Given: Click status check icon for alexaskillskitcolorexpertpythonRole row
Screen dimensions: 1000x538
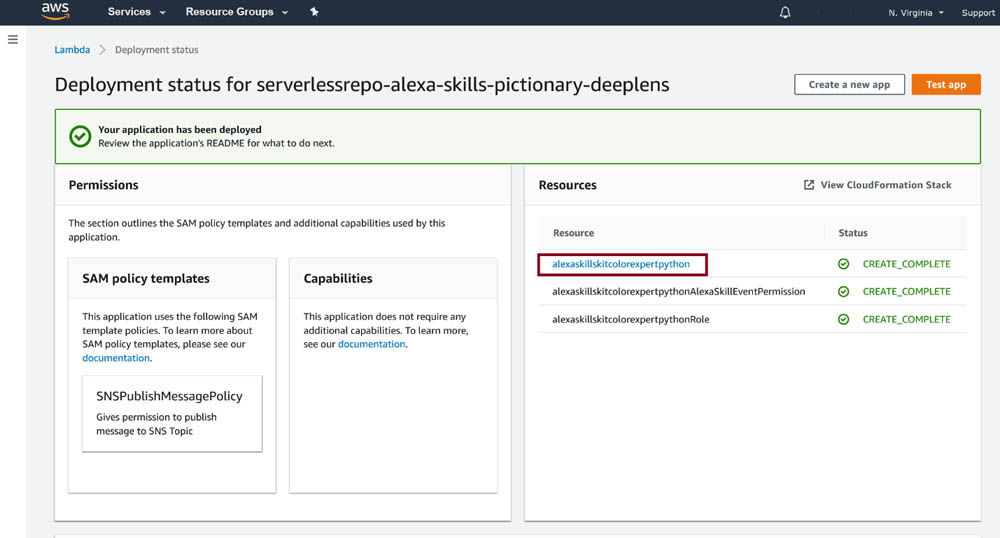Looking at the screenshot, I should 843,319.
